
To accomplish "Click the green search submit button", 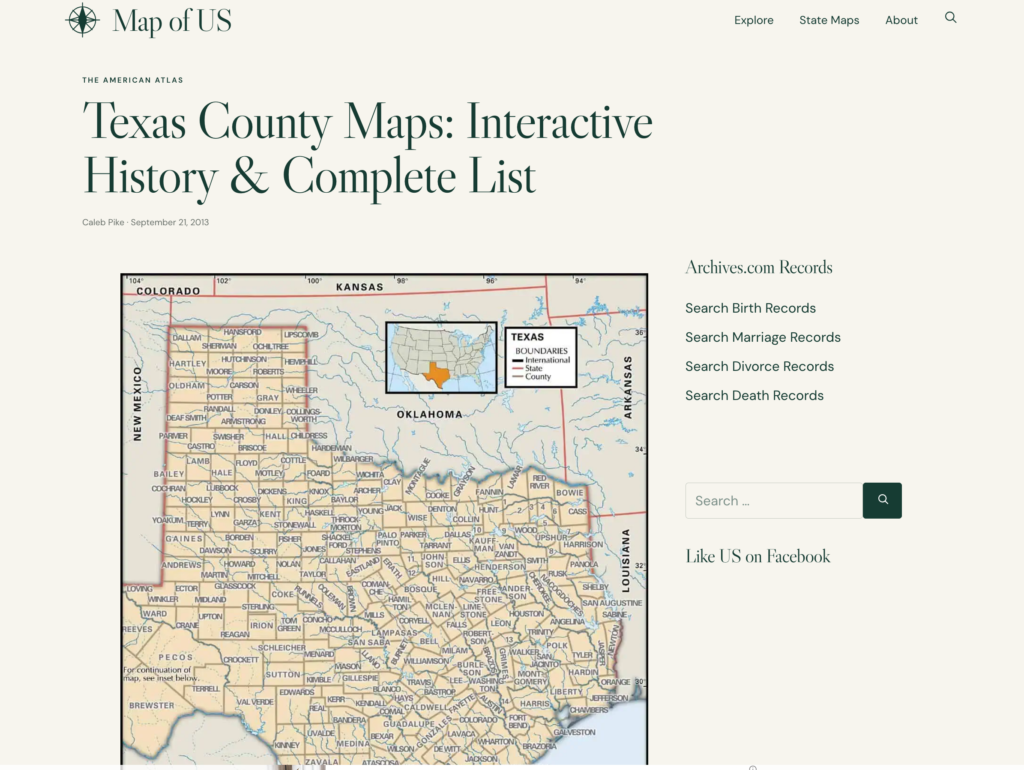I will pos(882,500).
